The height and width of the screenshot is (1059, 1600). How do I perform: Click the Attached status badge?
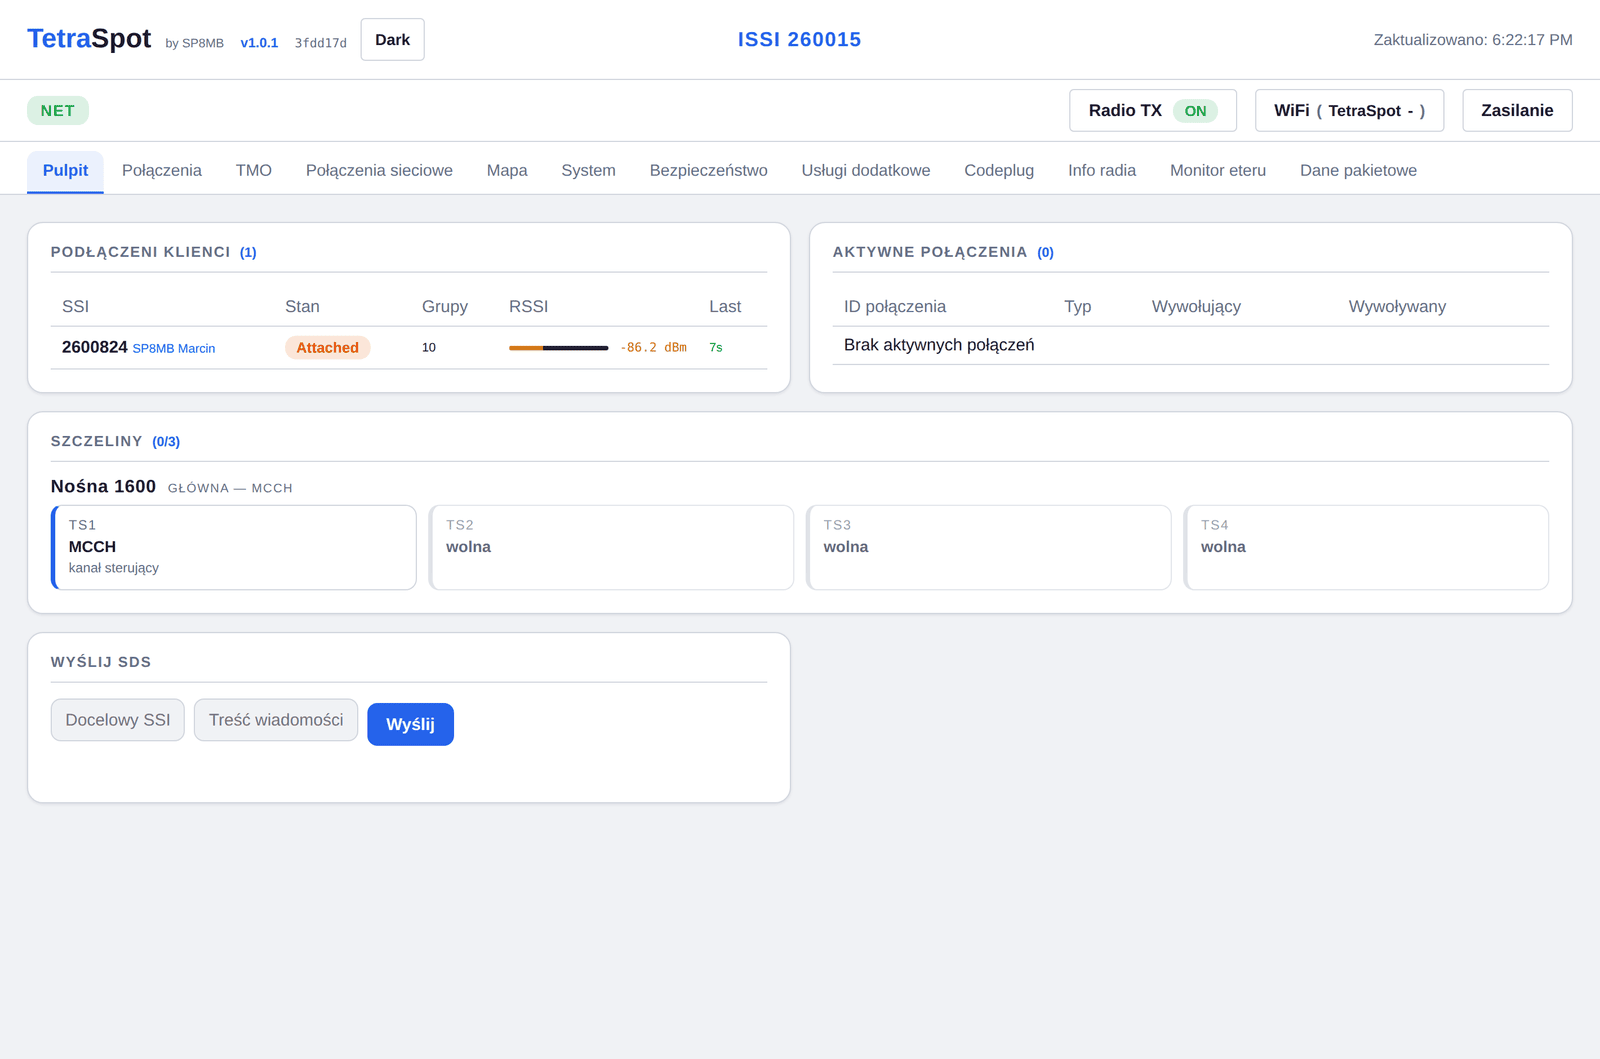(327, 347)
